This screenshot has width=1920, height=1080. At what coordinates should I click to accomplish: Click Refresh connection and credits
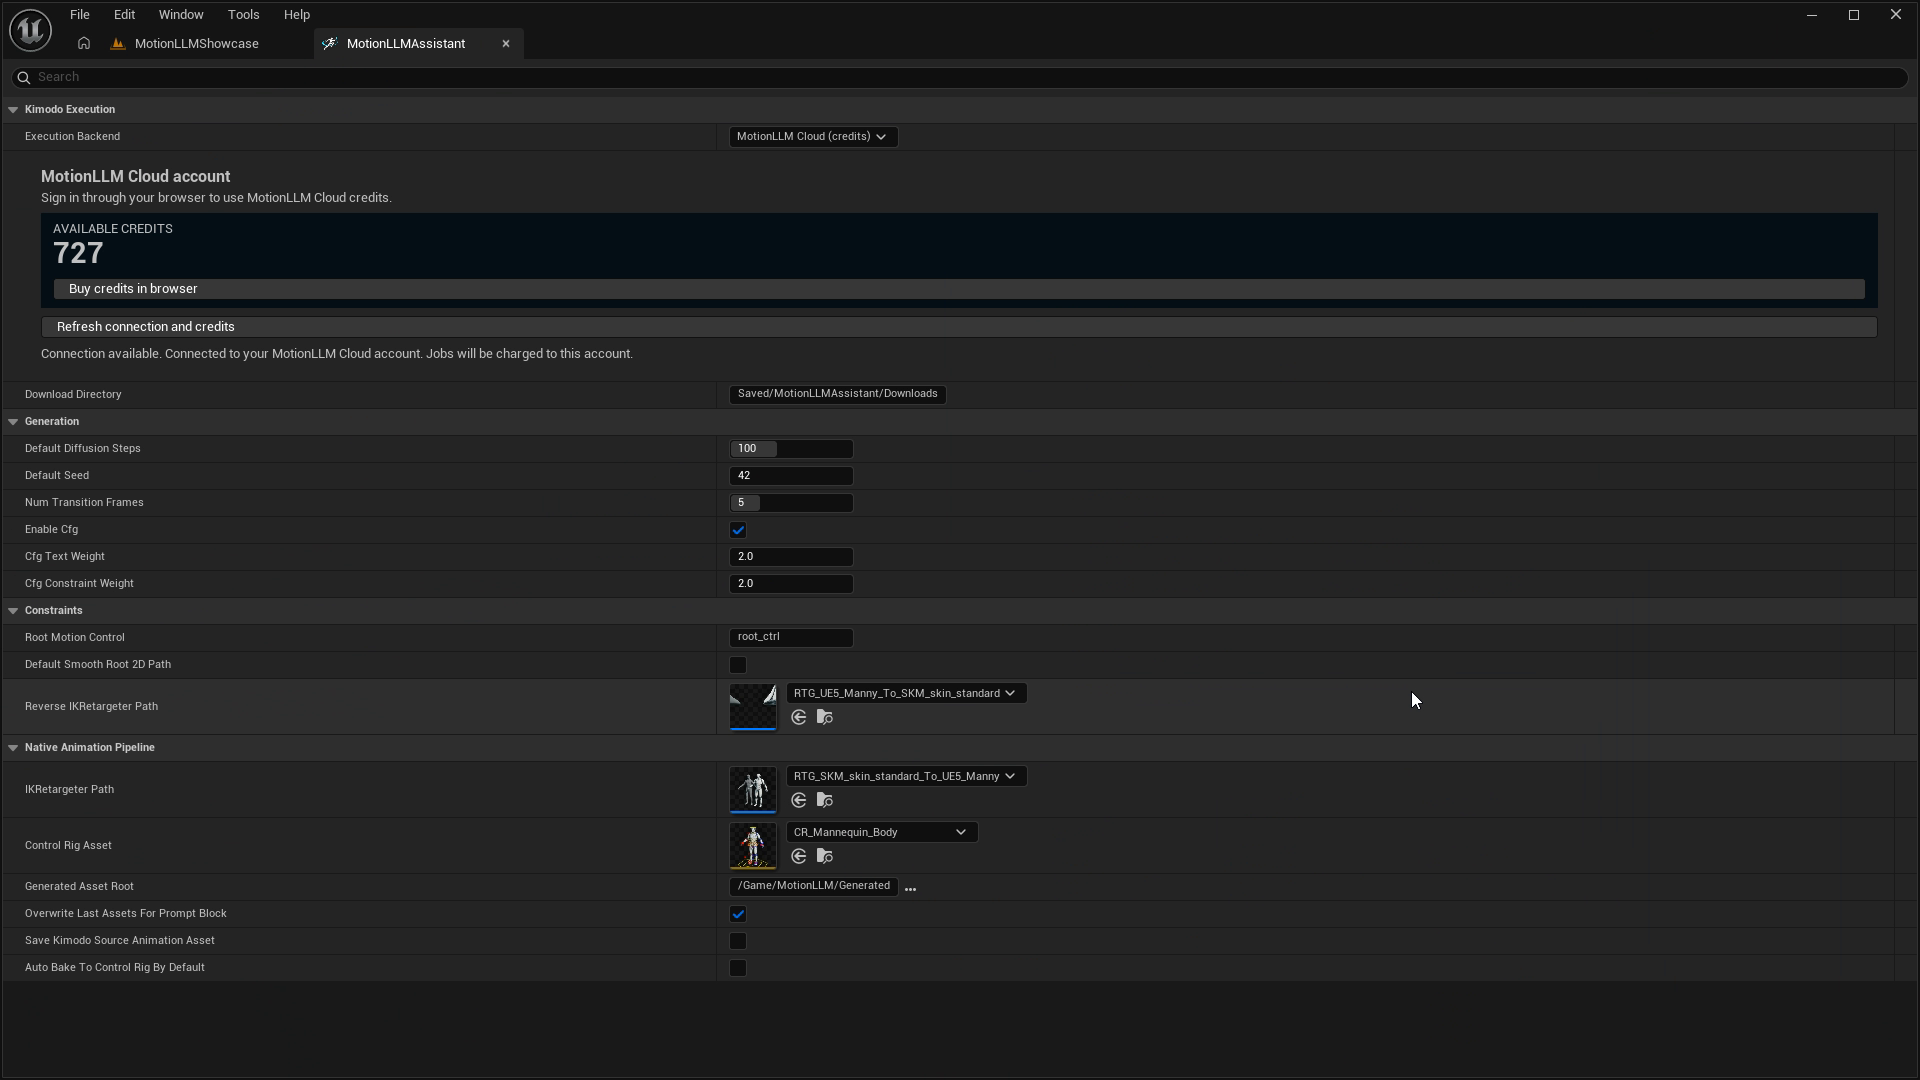959,327
